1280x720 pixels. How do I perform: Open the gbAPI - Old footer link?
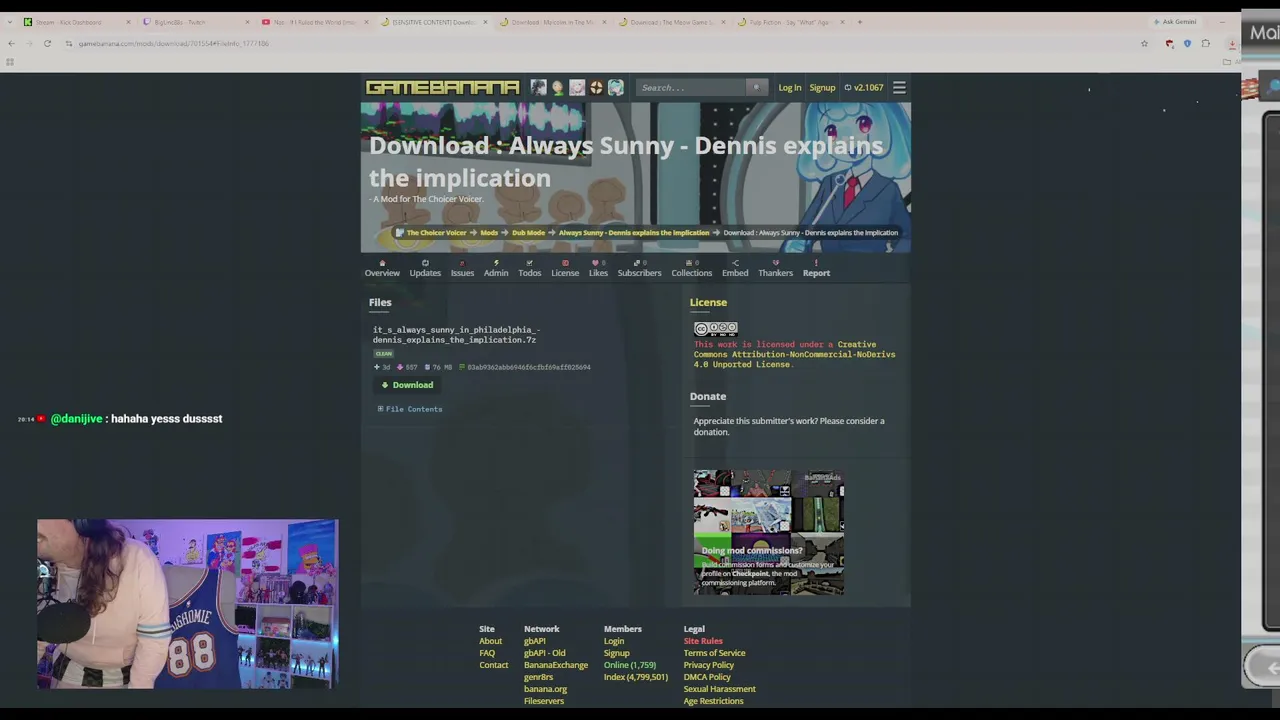click(x=544, y=653)
